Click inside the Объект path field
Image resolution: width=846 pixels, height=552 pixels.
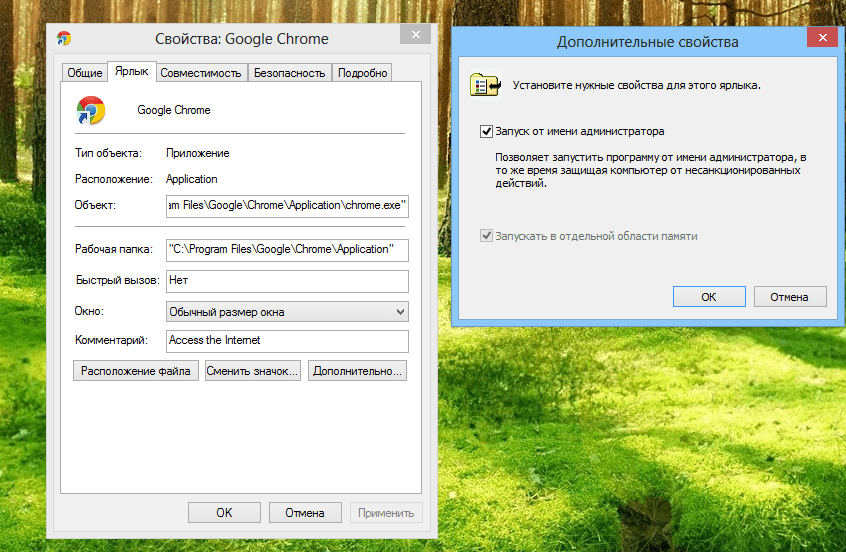point(286,205)
